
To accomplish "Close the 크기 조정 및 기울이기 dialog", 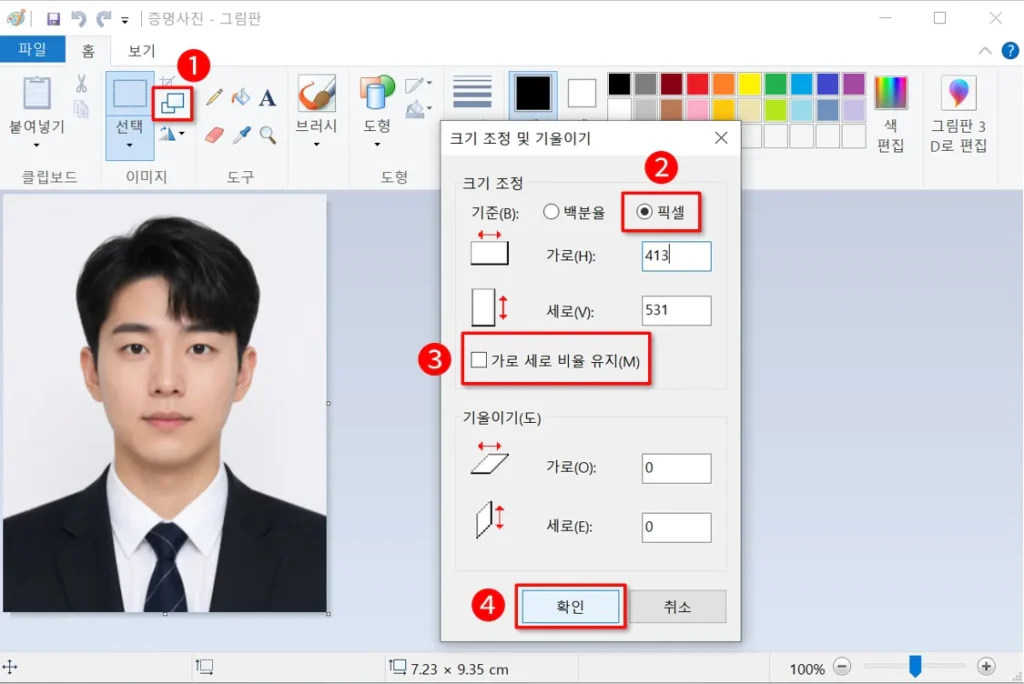I will [x=721, y=138].
